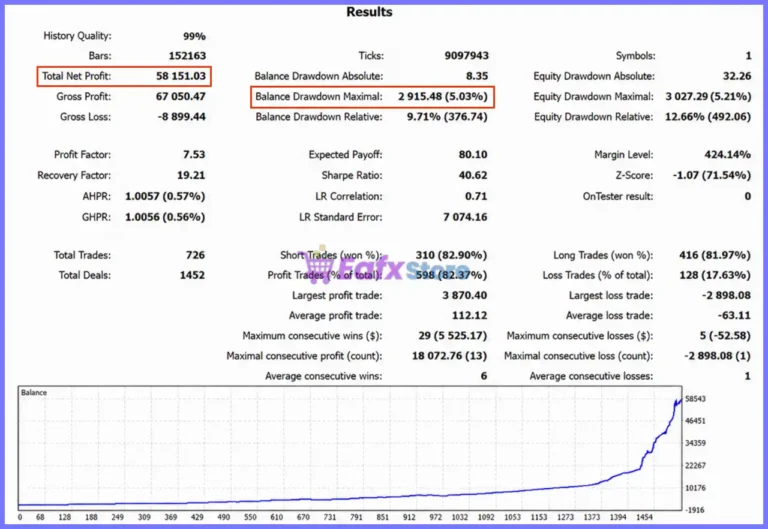Click Maximum consecutive wins value 29 (5 525.17)
Screen dimensions: 768x529
pyautogui.click(x=453, y=336)
